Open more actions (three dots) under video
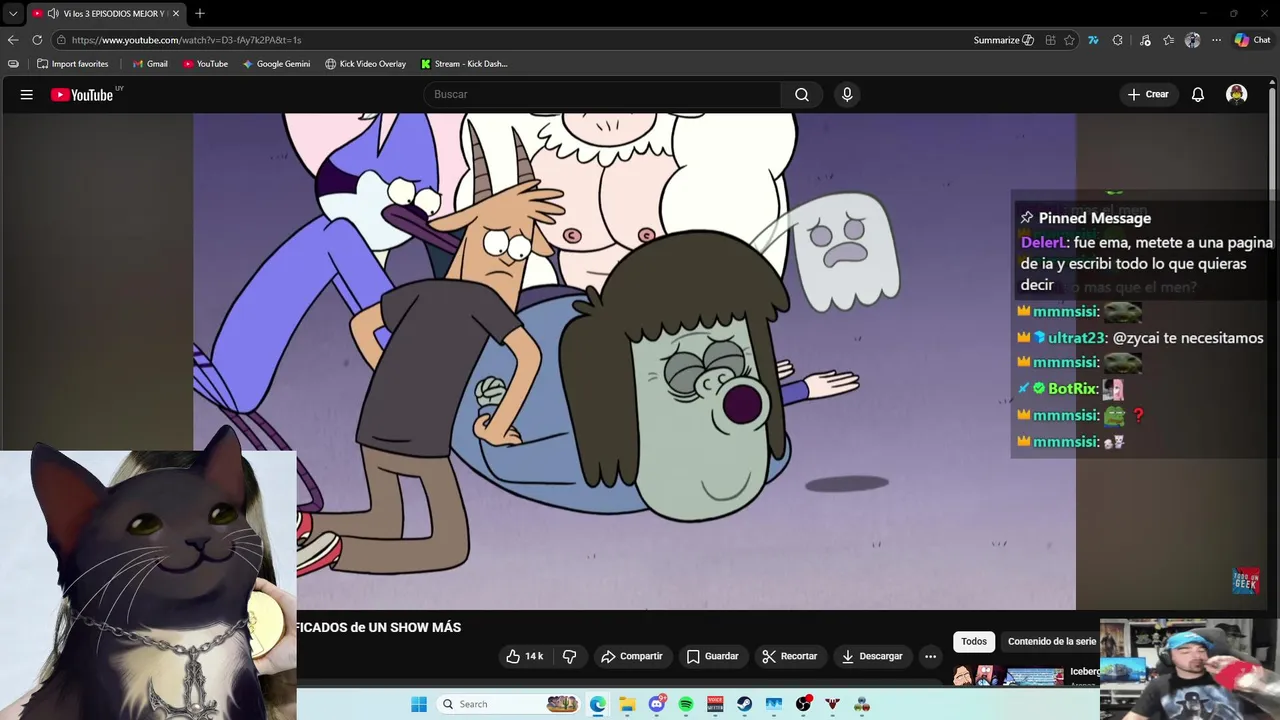Image resolution: width=1280 pixels, height=720 pixels. click(931, 656)
